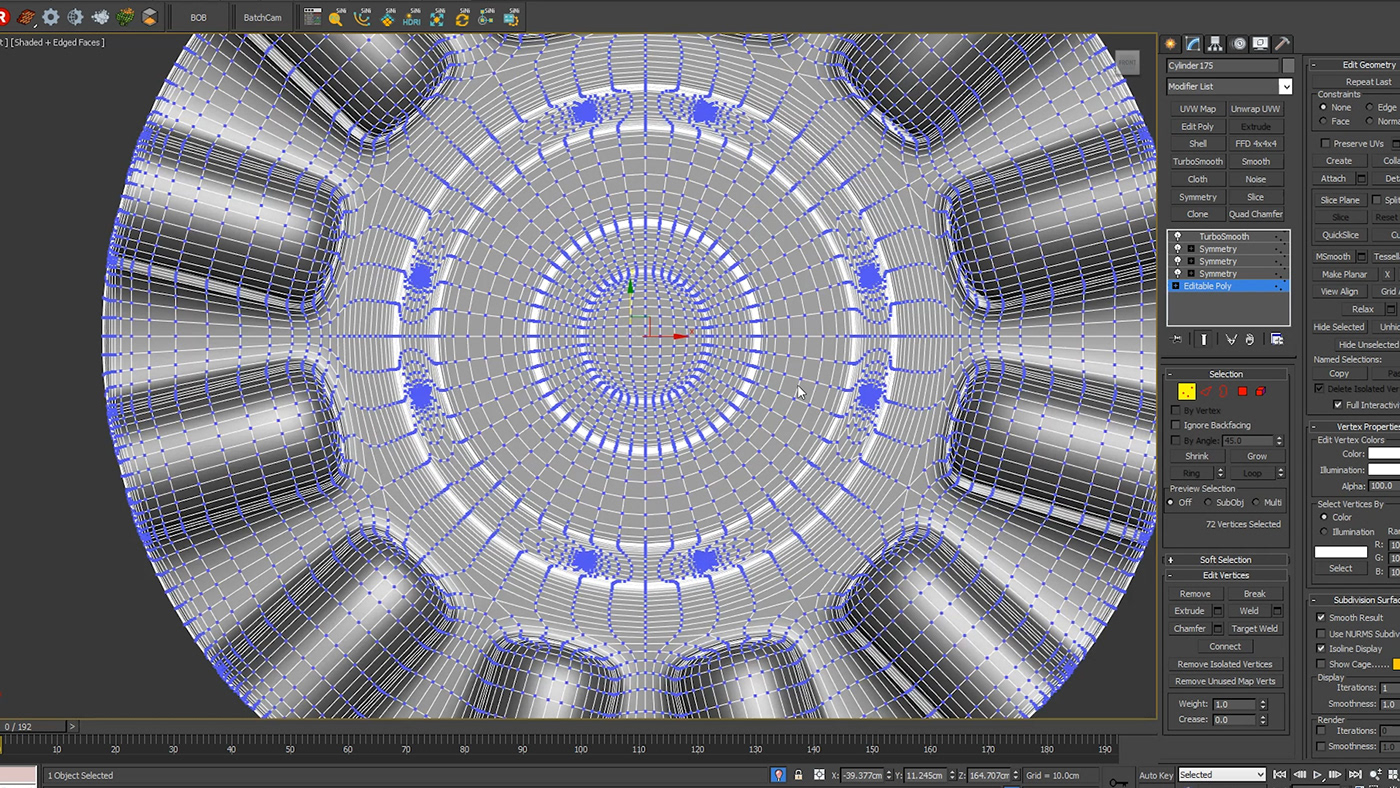Enable Ignore Backfacing checkbox

[x=1176, y=425]
